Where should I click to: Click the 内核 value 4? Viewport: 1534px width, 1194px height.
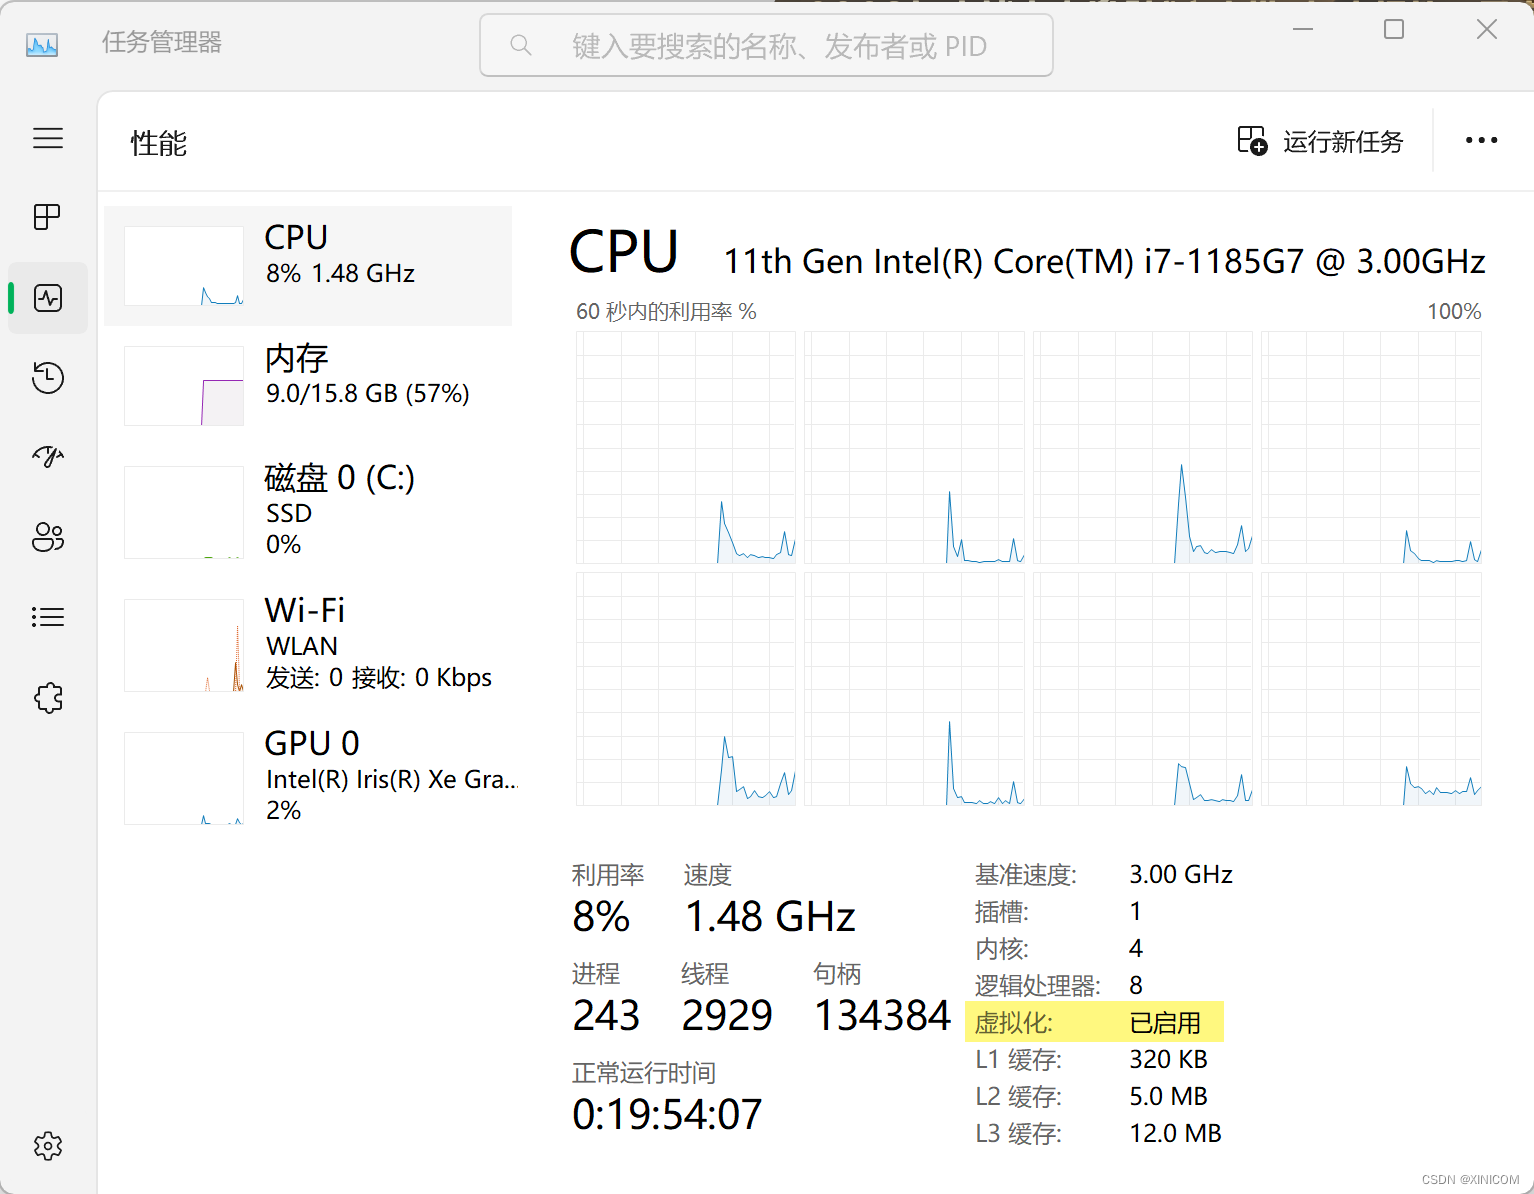point(1136,948)
